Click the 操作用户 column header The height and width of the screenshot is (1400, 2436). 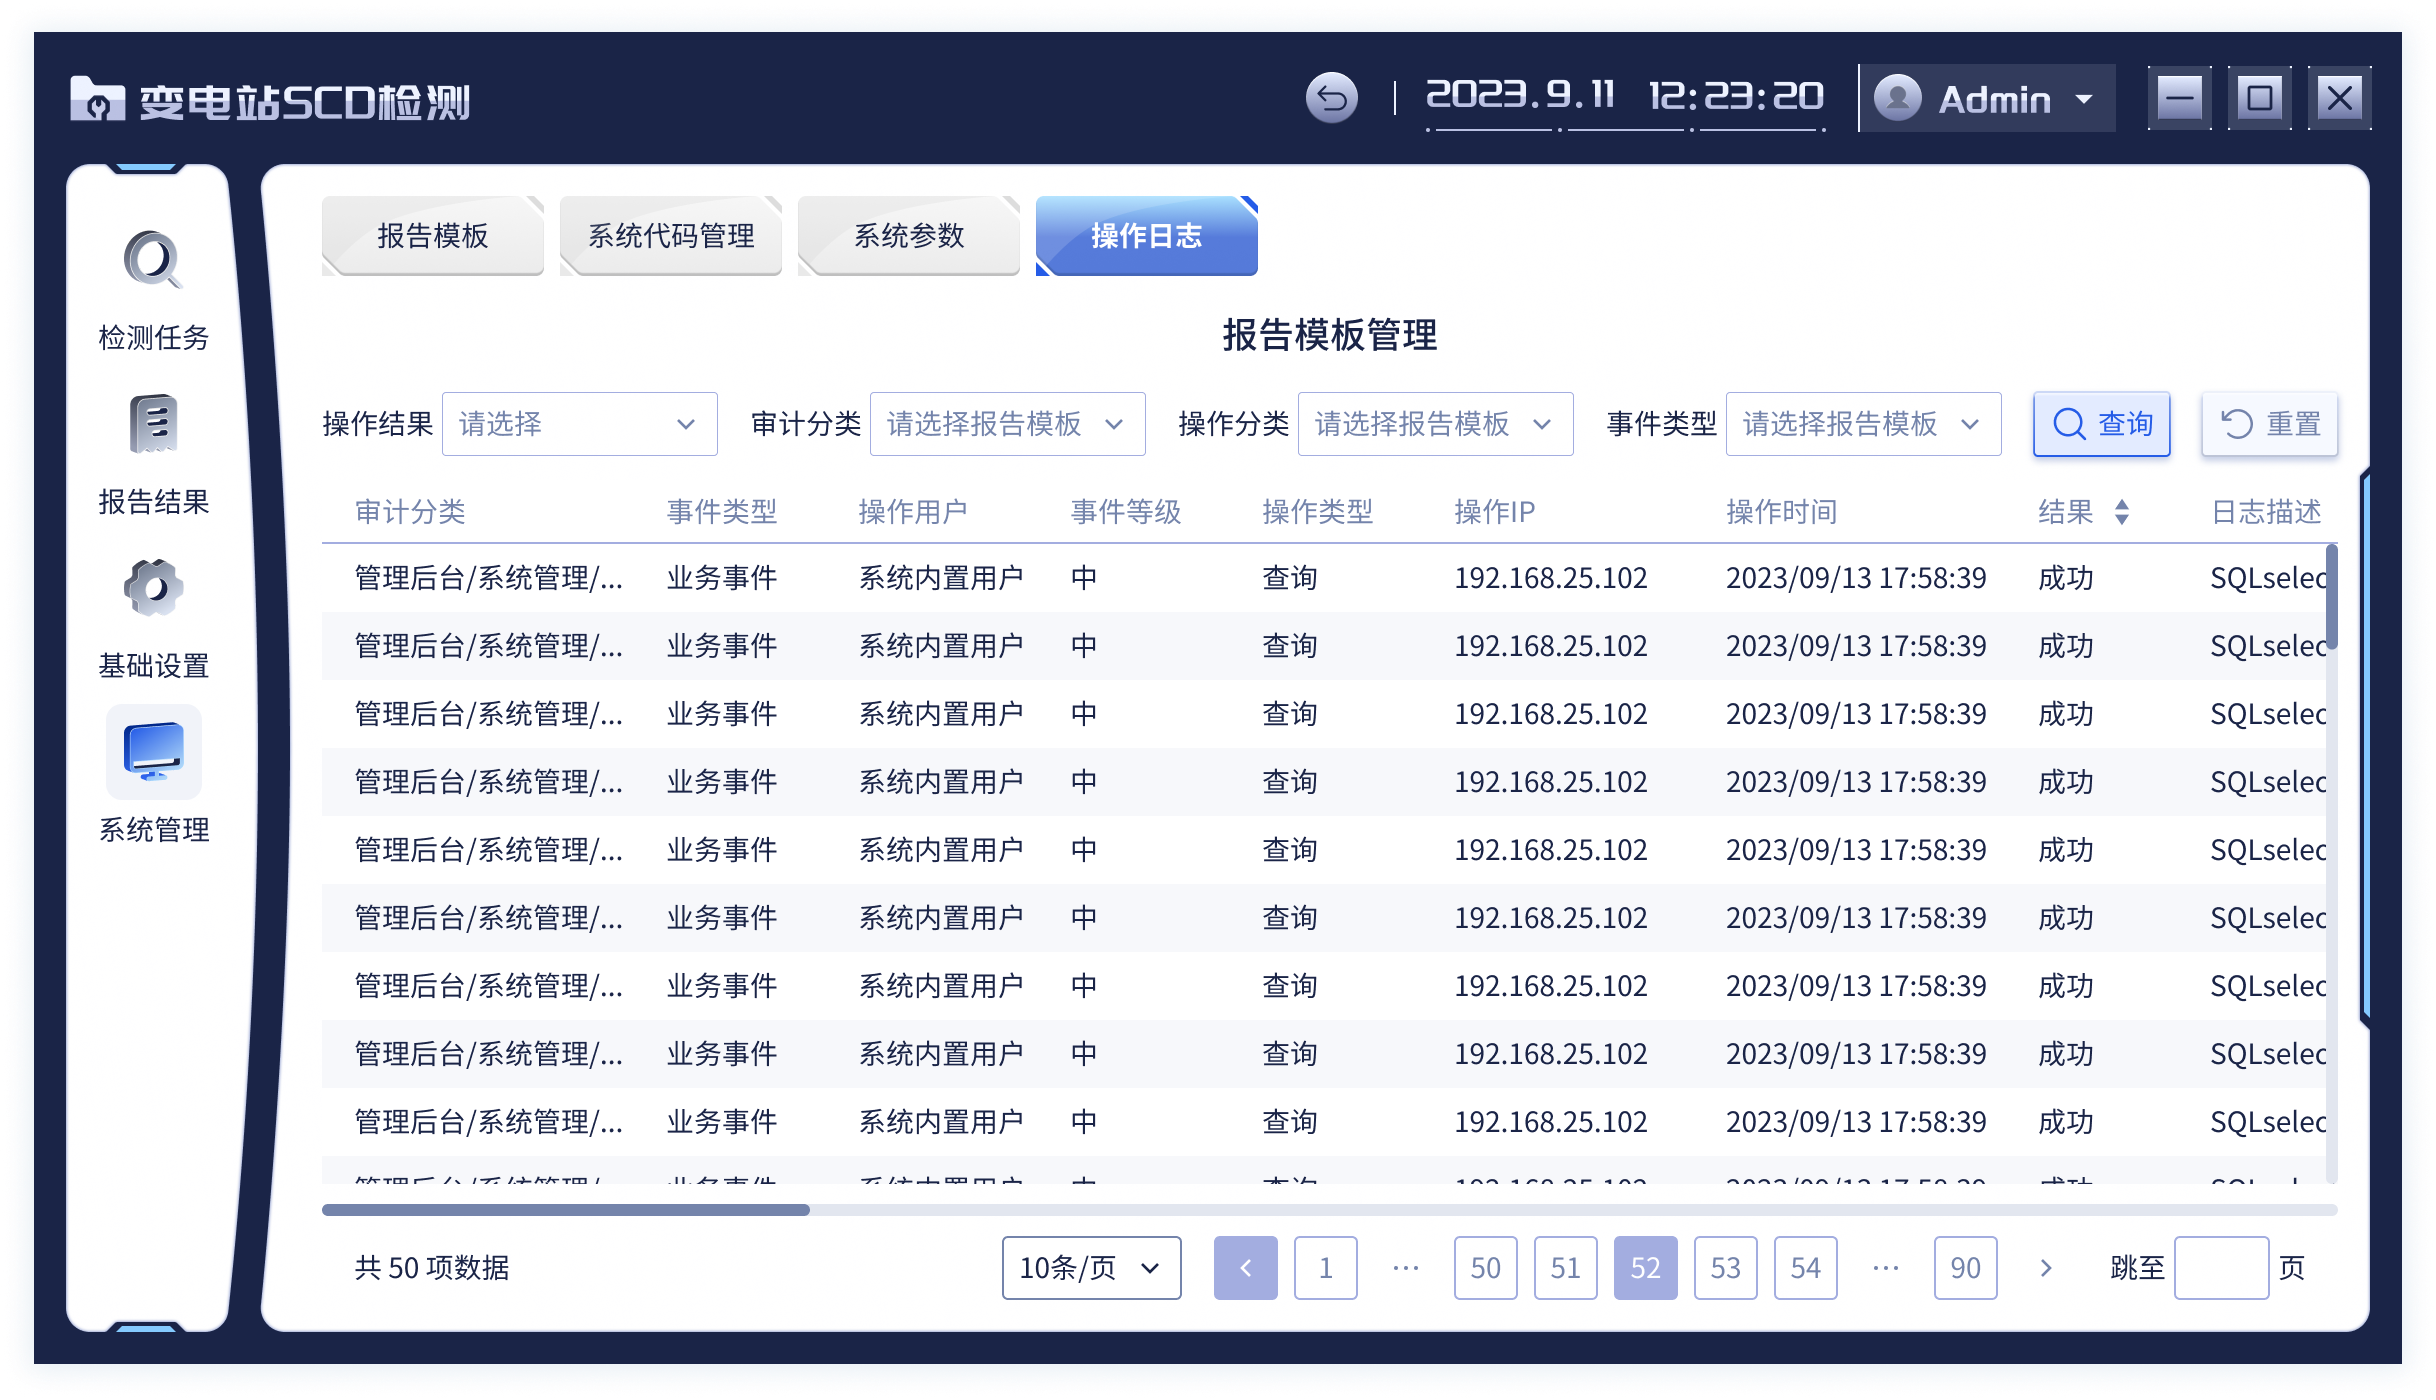[x=914, y=512]
